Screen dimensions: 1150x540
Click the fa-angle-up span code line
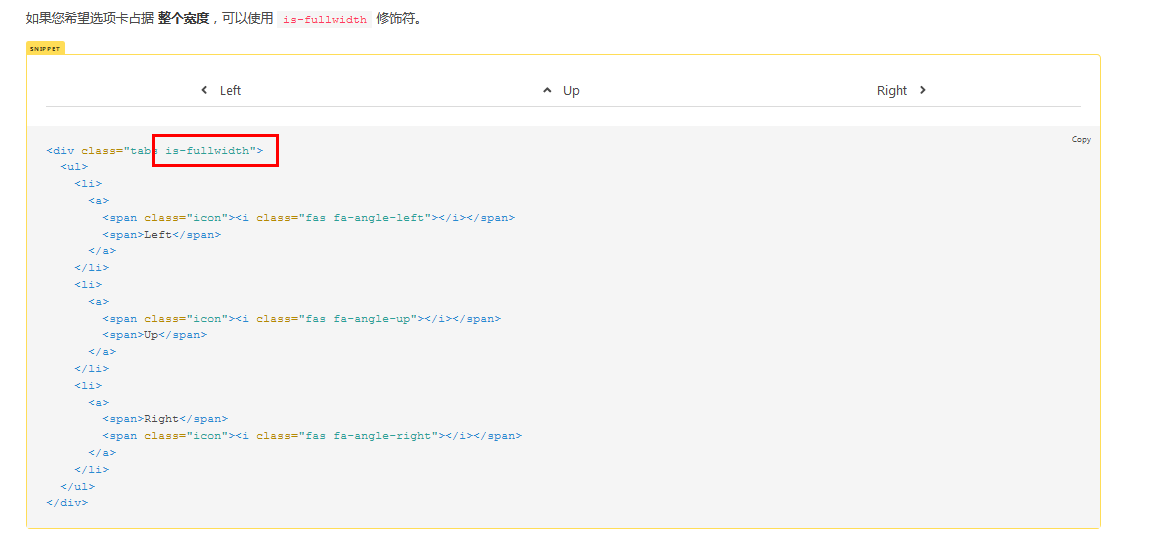click(301, 318)
